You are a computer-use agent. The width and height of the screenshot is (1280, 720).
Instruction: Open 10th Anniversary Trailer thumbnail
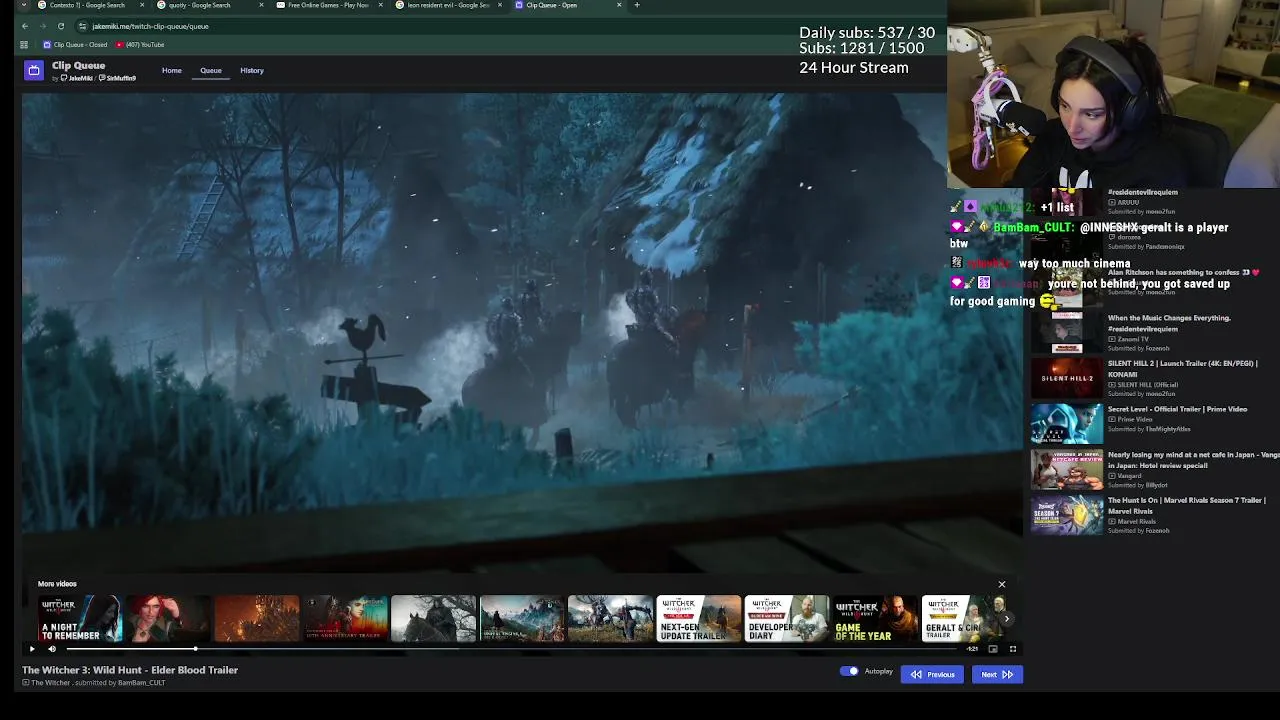[x=345, y=618]
